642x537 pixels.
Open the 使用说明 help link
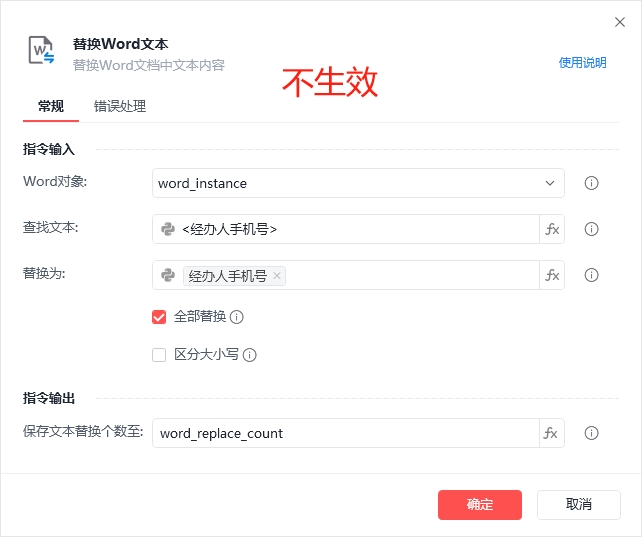coord(582,63)
